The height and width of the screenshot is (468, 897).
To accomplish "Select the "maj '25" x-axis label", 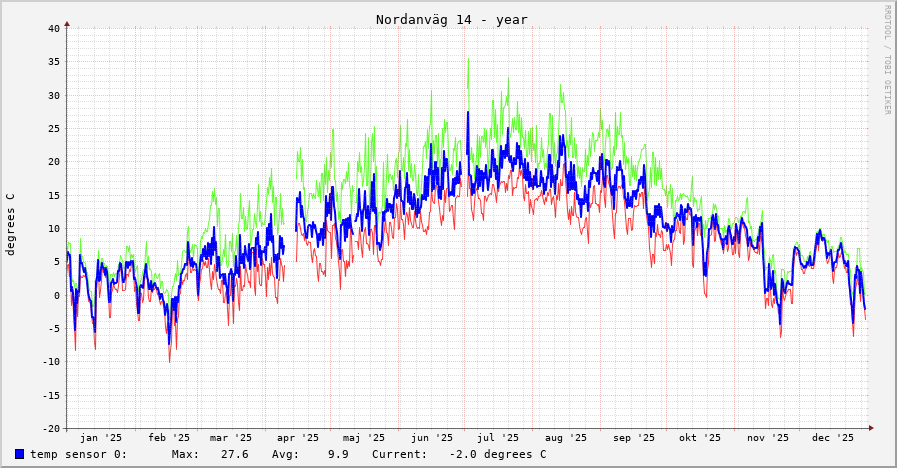I will (x=363, y=438).
